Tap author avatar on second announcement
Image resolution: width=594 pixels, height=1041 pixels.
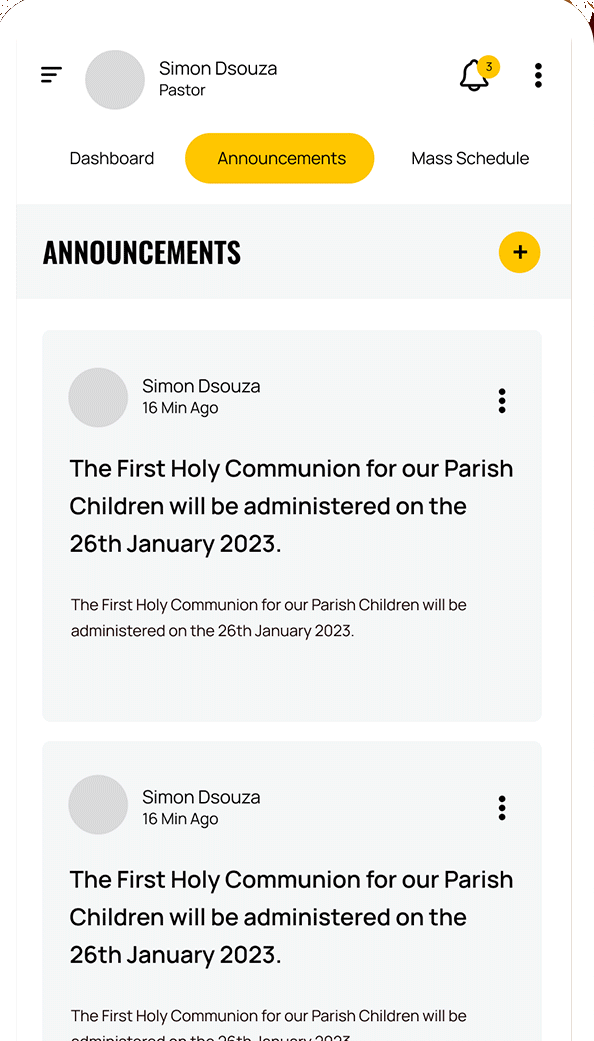[98, 805]
